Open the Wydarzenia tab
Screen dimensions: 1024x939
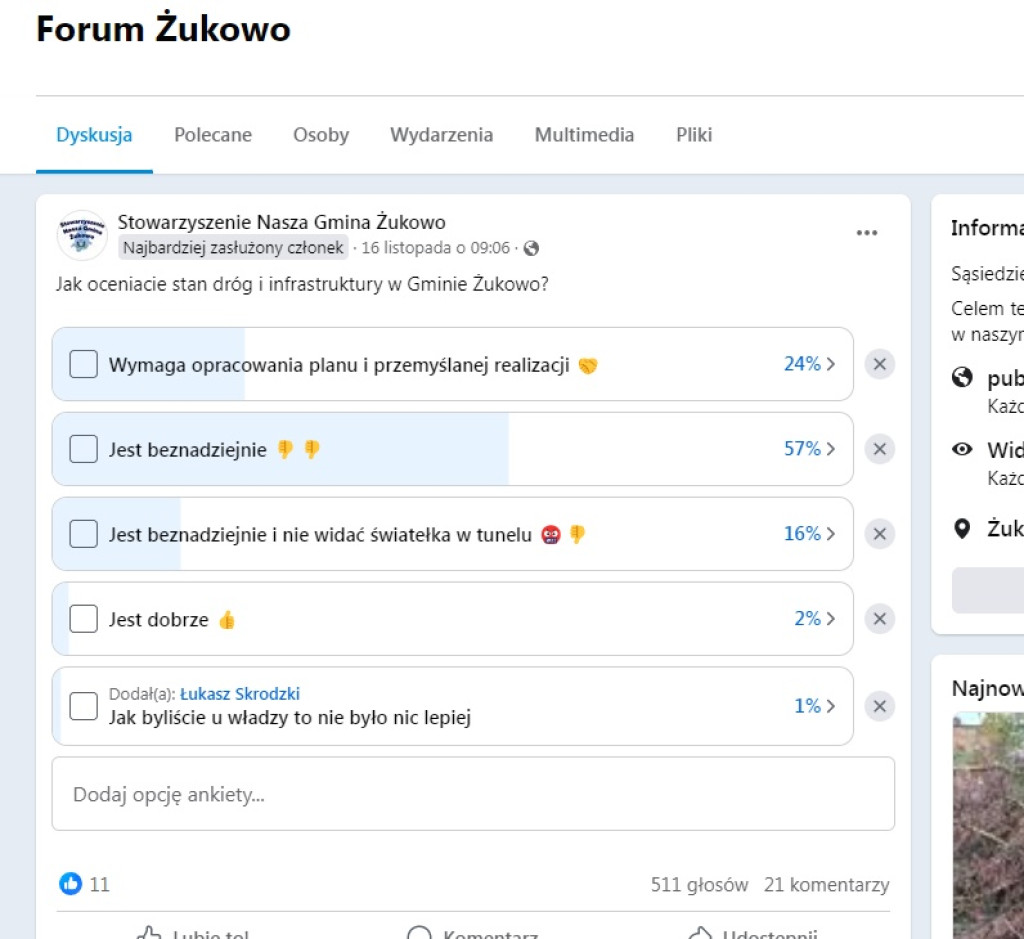[x=441, y=135]
